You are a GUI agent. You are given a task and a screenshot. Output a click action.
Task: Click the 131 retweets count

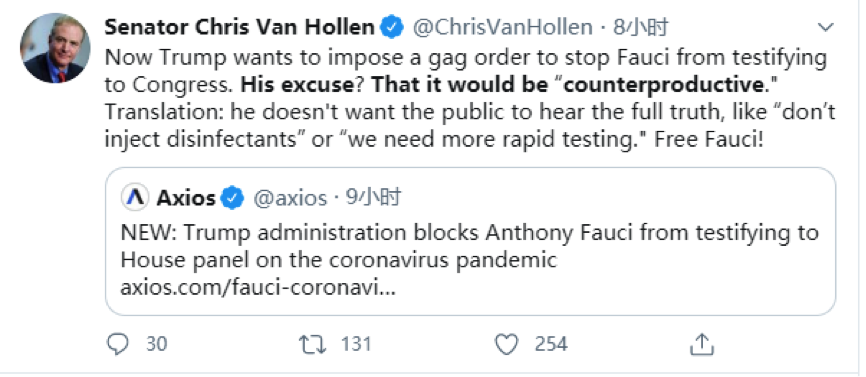tap(356, 344)
